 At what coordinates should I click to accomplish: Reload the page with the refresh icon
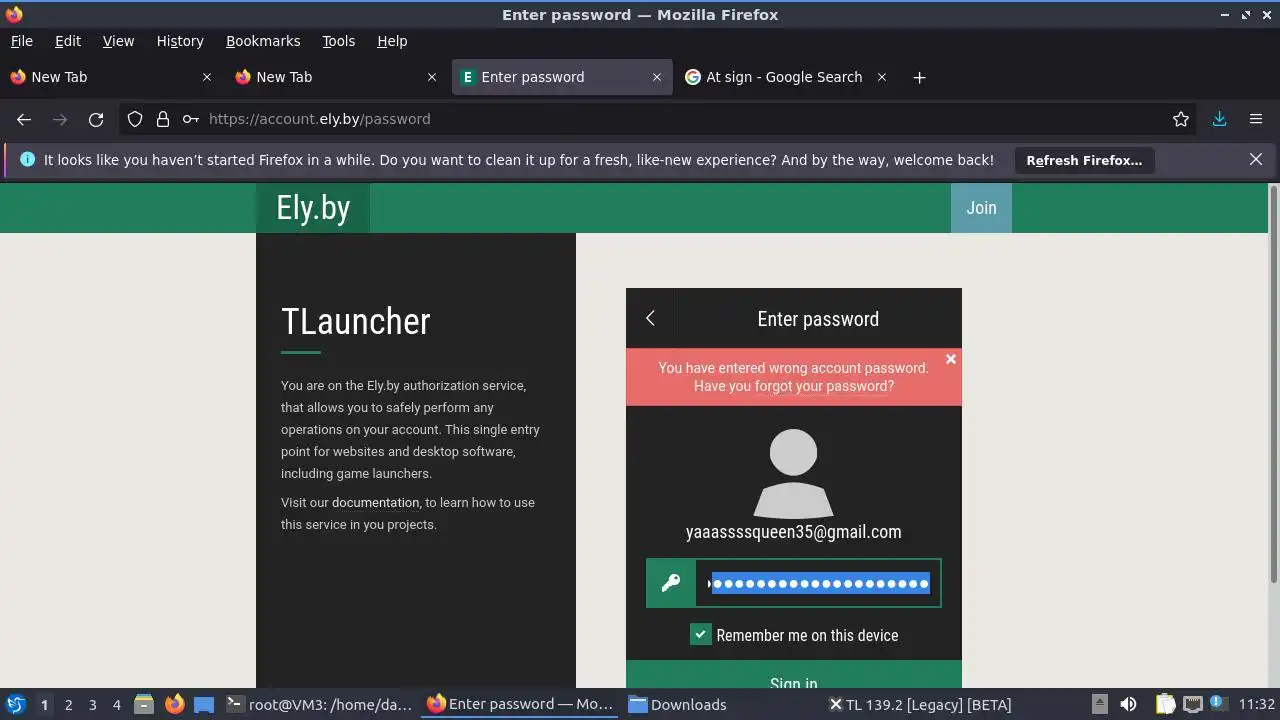pyautogui.click(x=96, y=119)
